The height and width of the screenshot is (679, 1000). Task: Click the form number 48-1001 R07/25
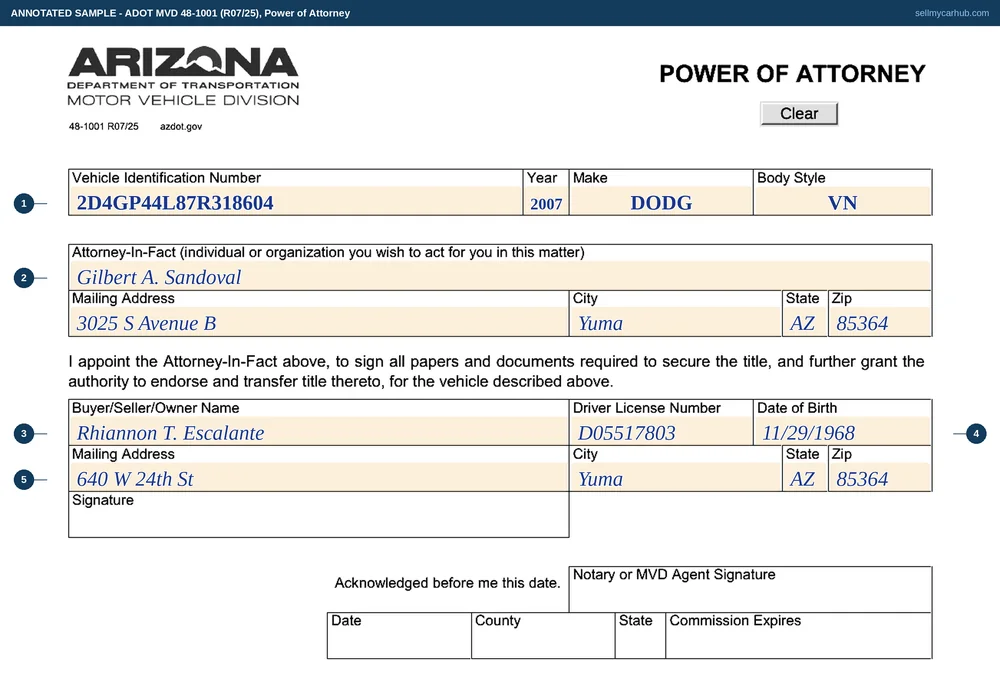coord(103,126)
